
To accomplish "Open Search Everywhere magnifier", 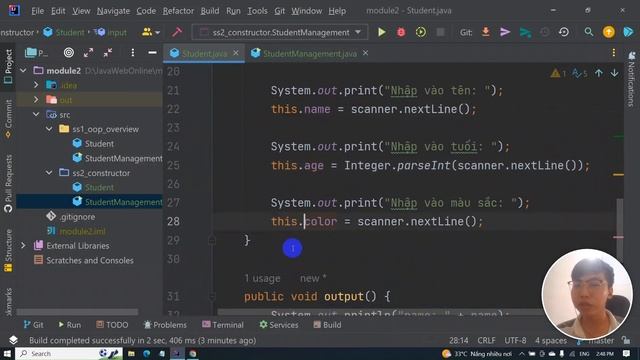I will pyautogui.click(x=589, y=32).
